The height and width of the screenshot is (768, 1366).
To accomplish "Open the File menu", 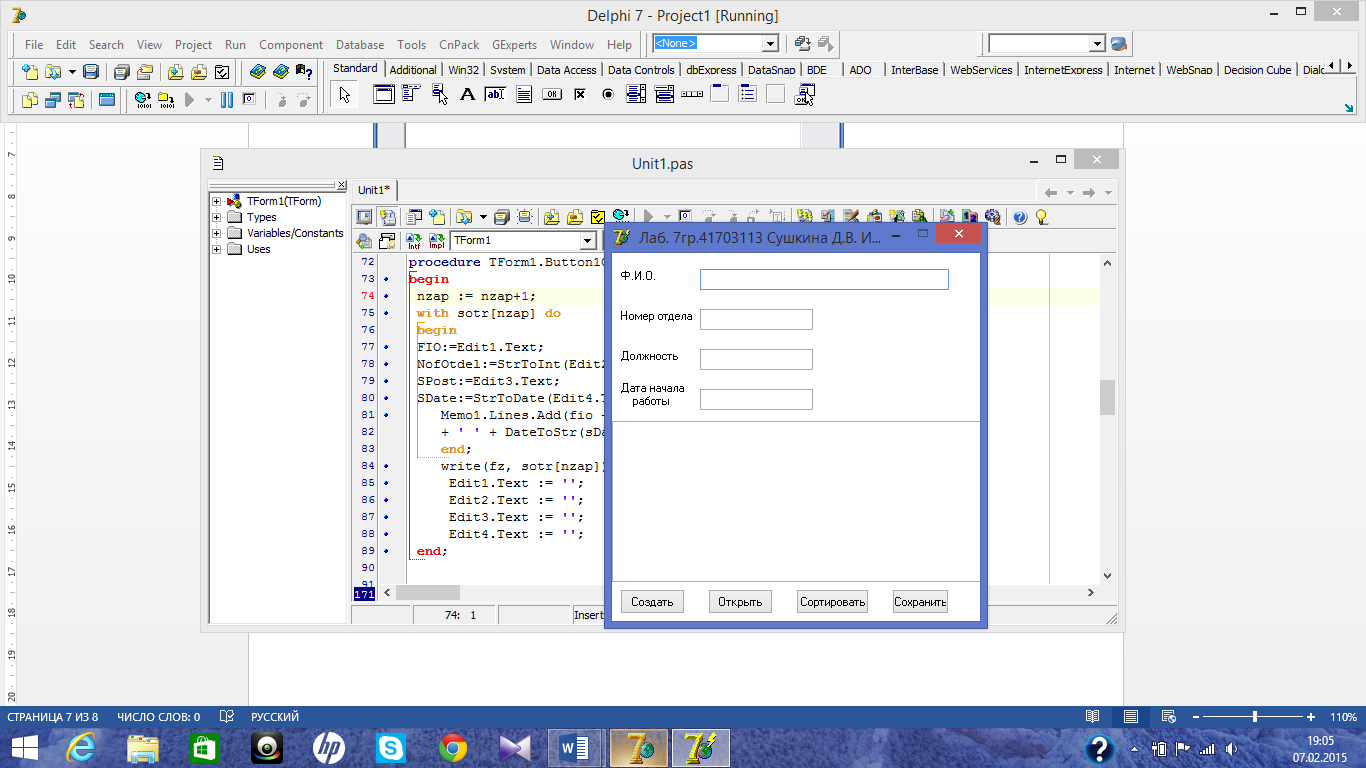I will pos(34,45).
